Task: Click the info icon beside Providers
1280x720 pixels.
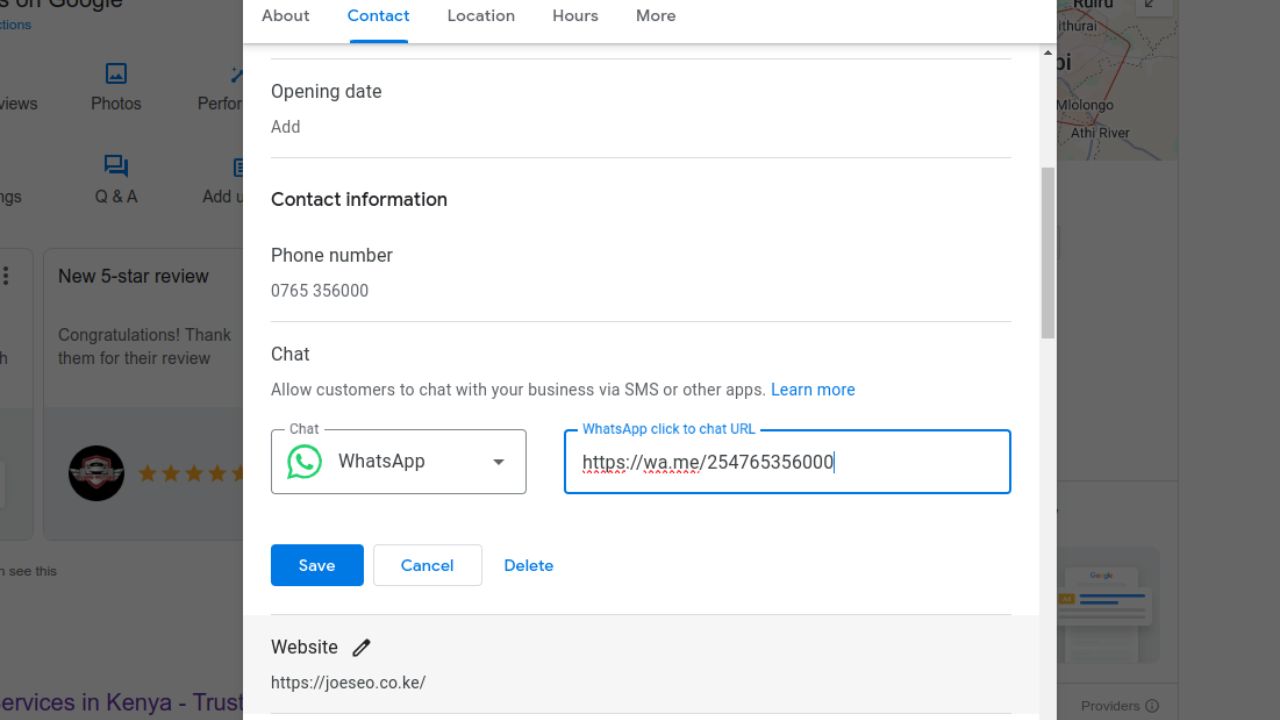Action: point(1152,706)
